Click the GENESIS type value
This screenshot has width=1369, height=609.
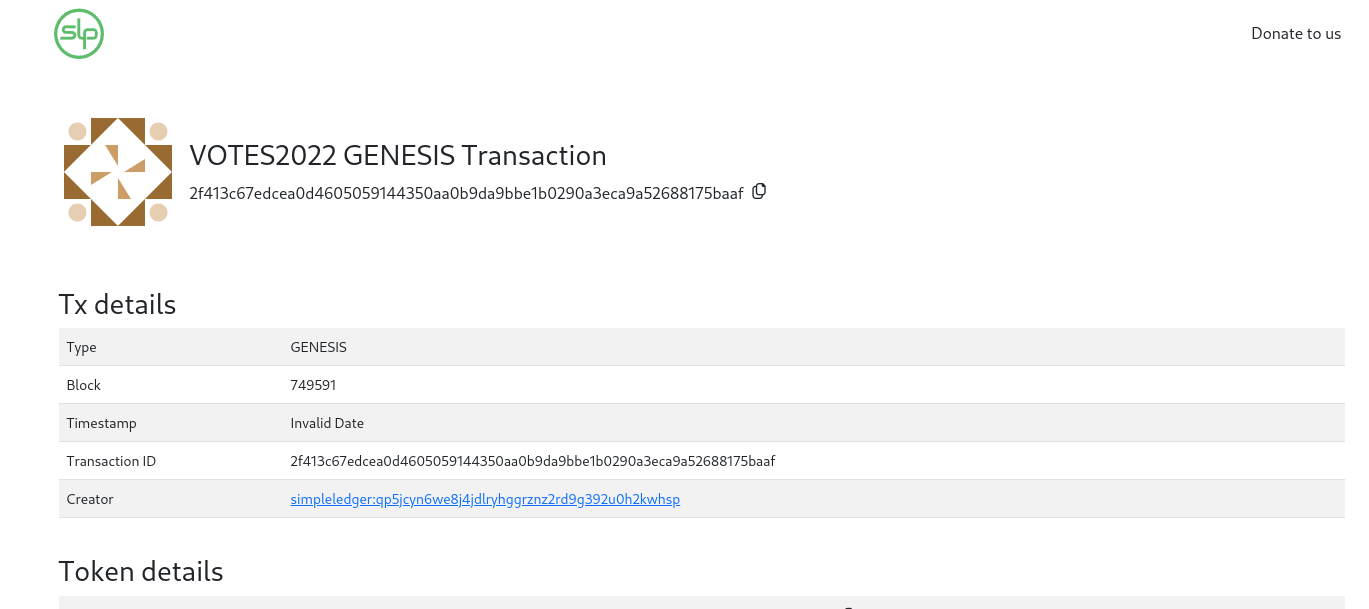(x=318, y=347)
